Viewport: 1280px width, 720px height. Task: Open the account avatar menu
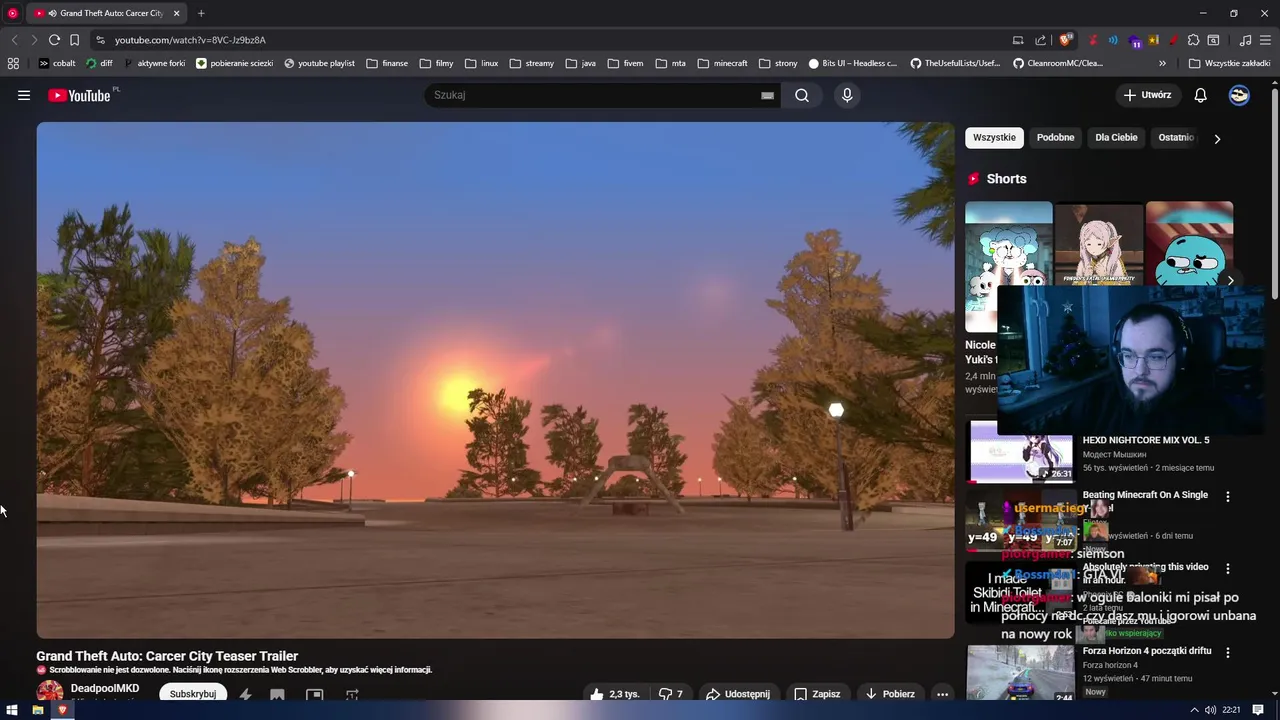click(1239, 95)
